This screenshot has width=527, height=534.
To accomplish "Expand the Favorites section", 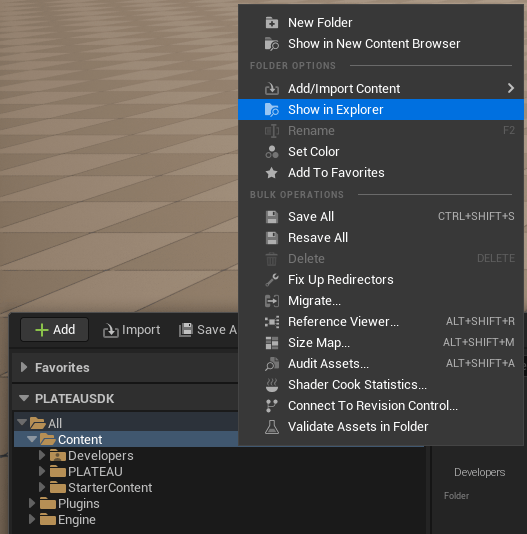I will 24,367.
